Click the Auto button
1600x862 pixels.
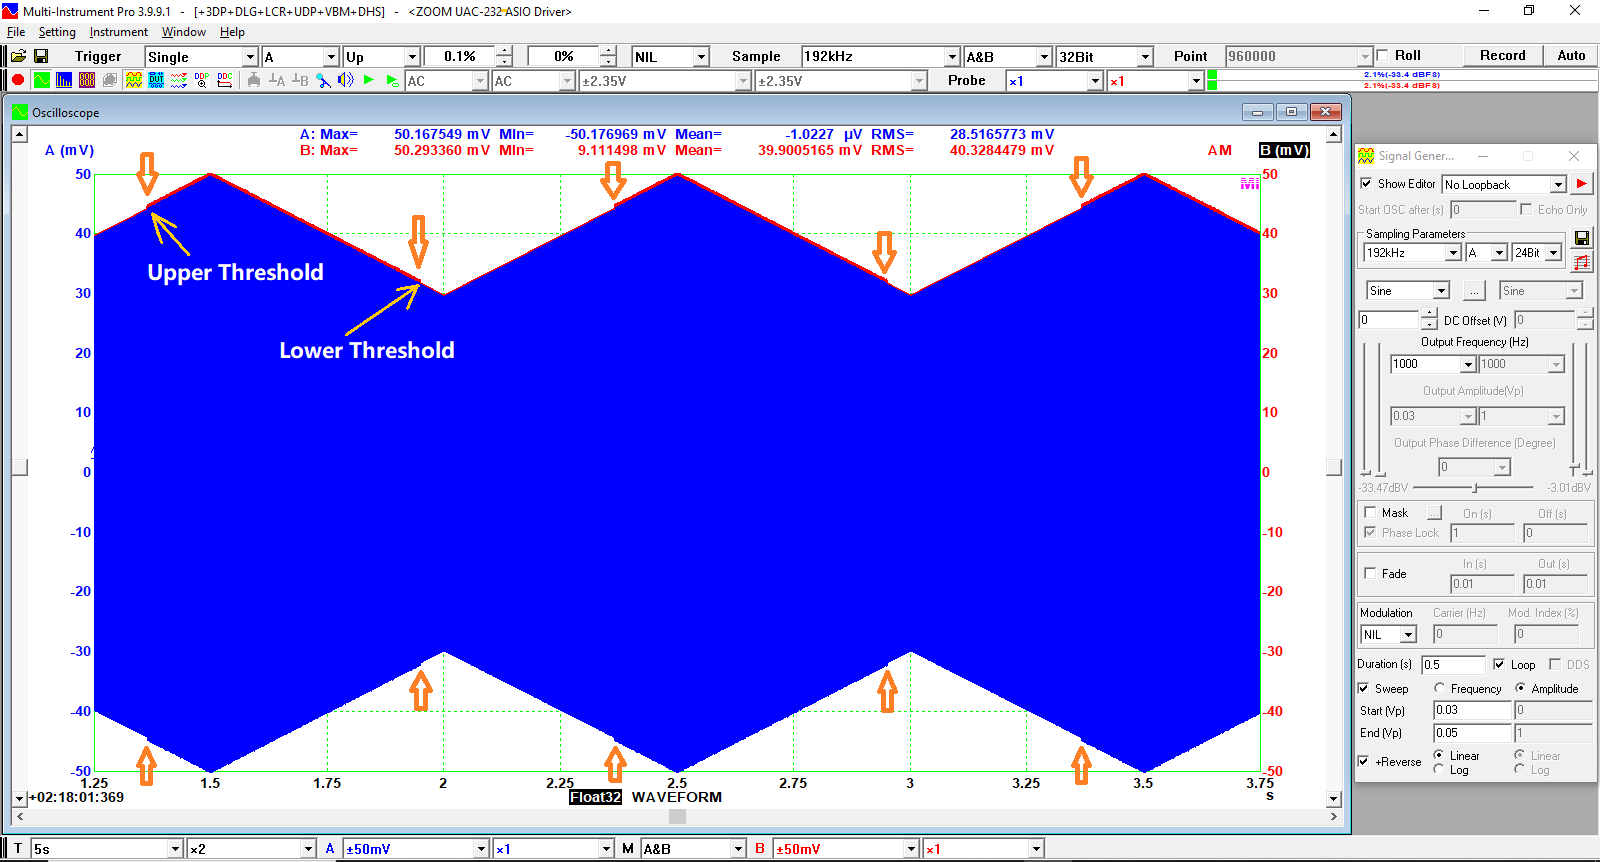pyautogui.click(x=1571, y=56)
